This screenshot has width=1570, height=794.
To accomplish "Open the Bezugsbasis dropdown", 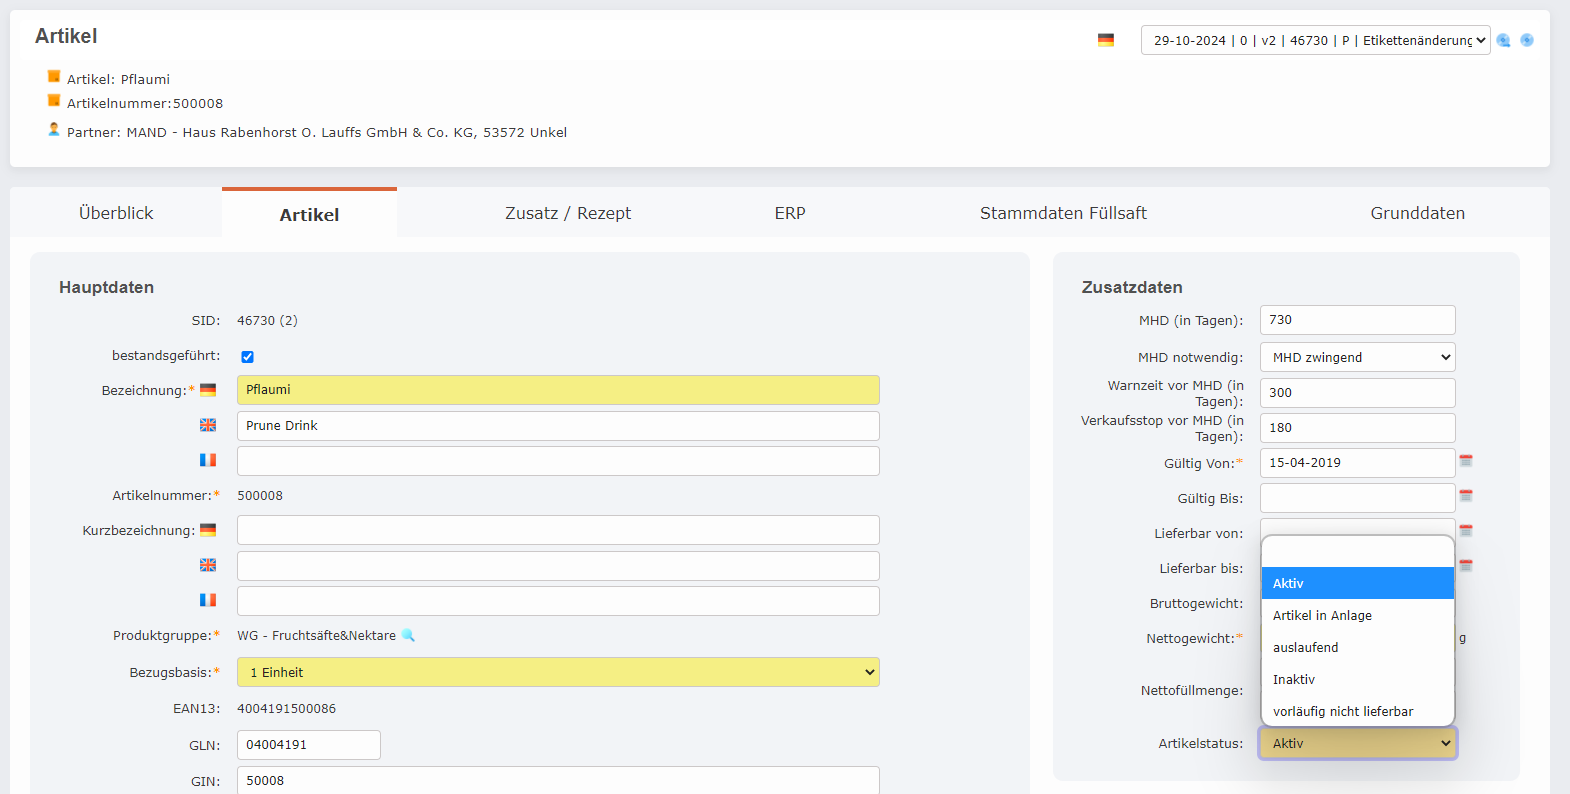I will (558, 672).
